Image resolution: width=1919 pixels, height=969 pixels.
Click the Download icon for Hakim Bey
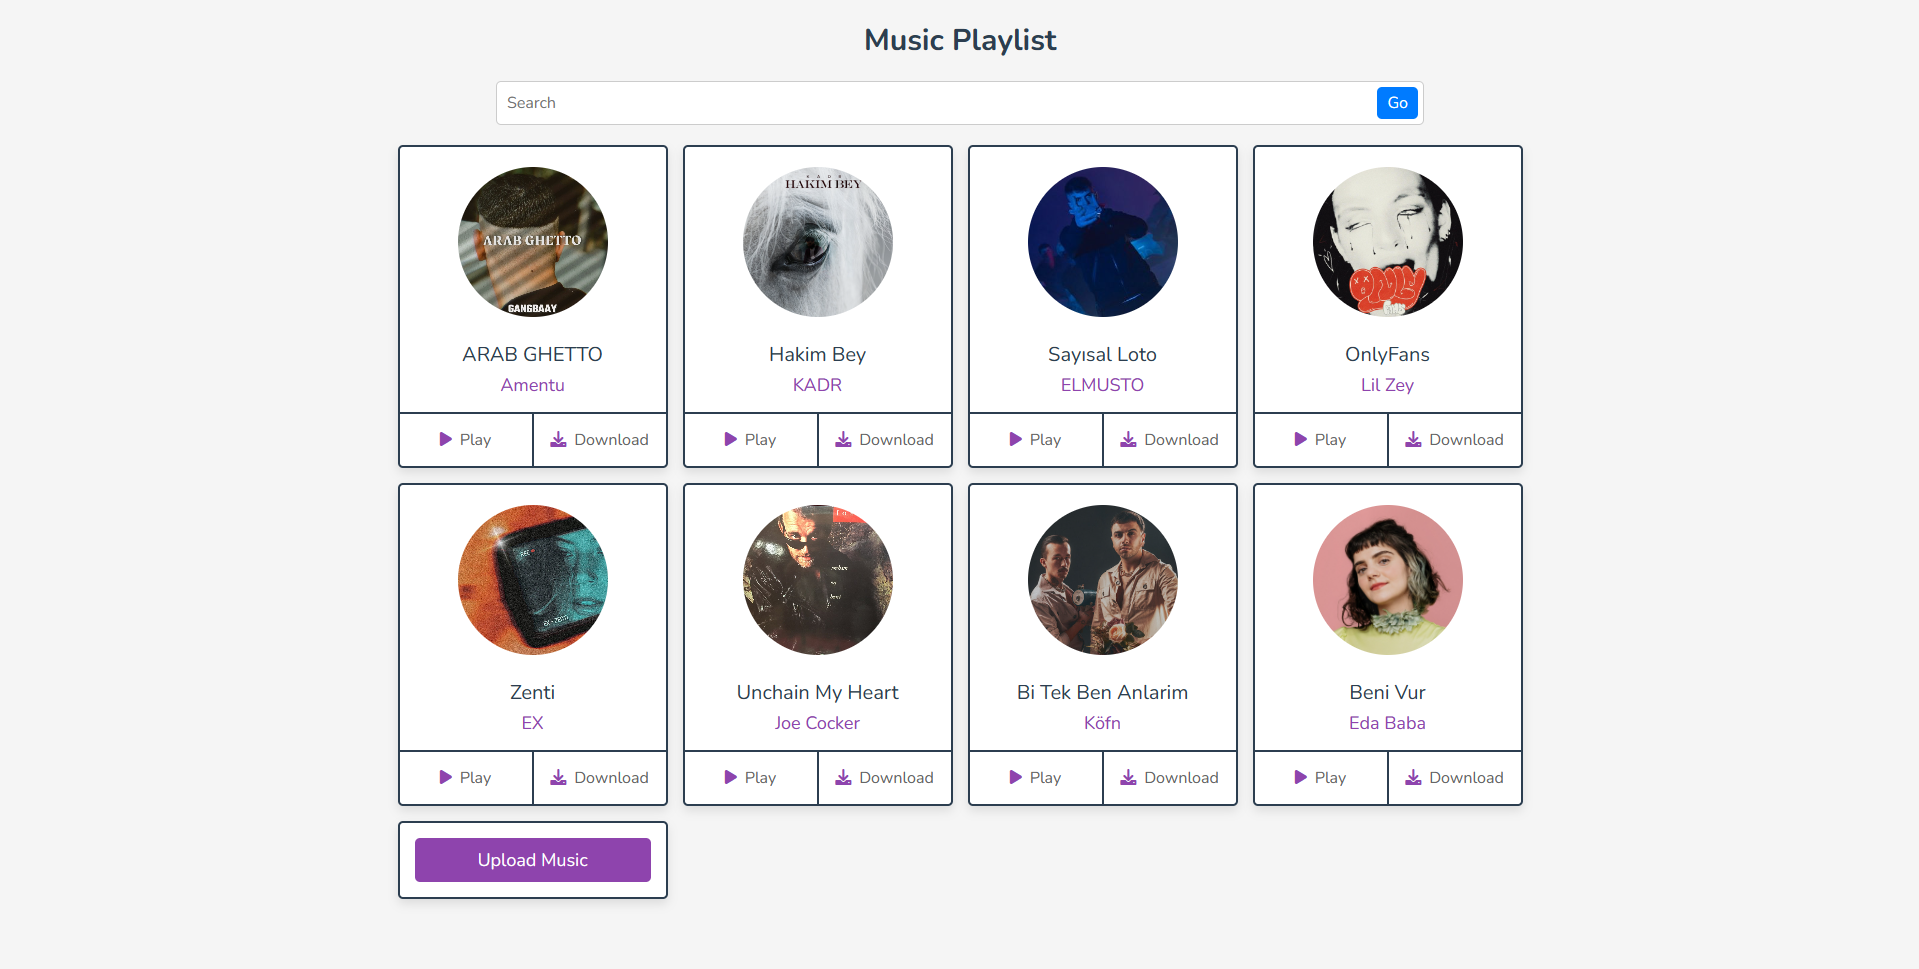[x=843, y=439]
